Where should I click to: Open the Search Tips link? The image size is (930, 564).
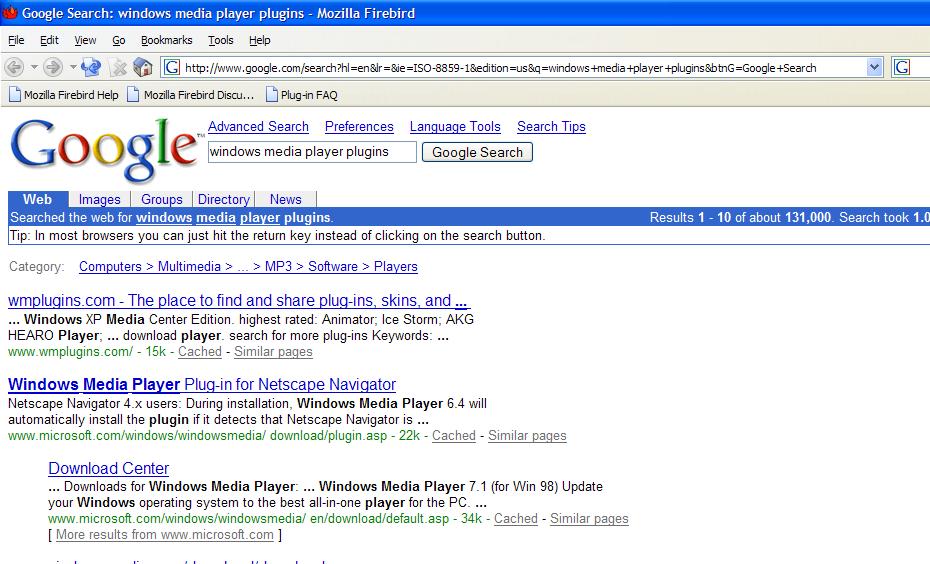[551, 126]
